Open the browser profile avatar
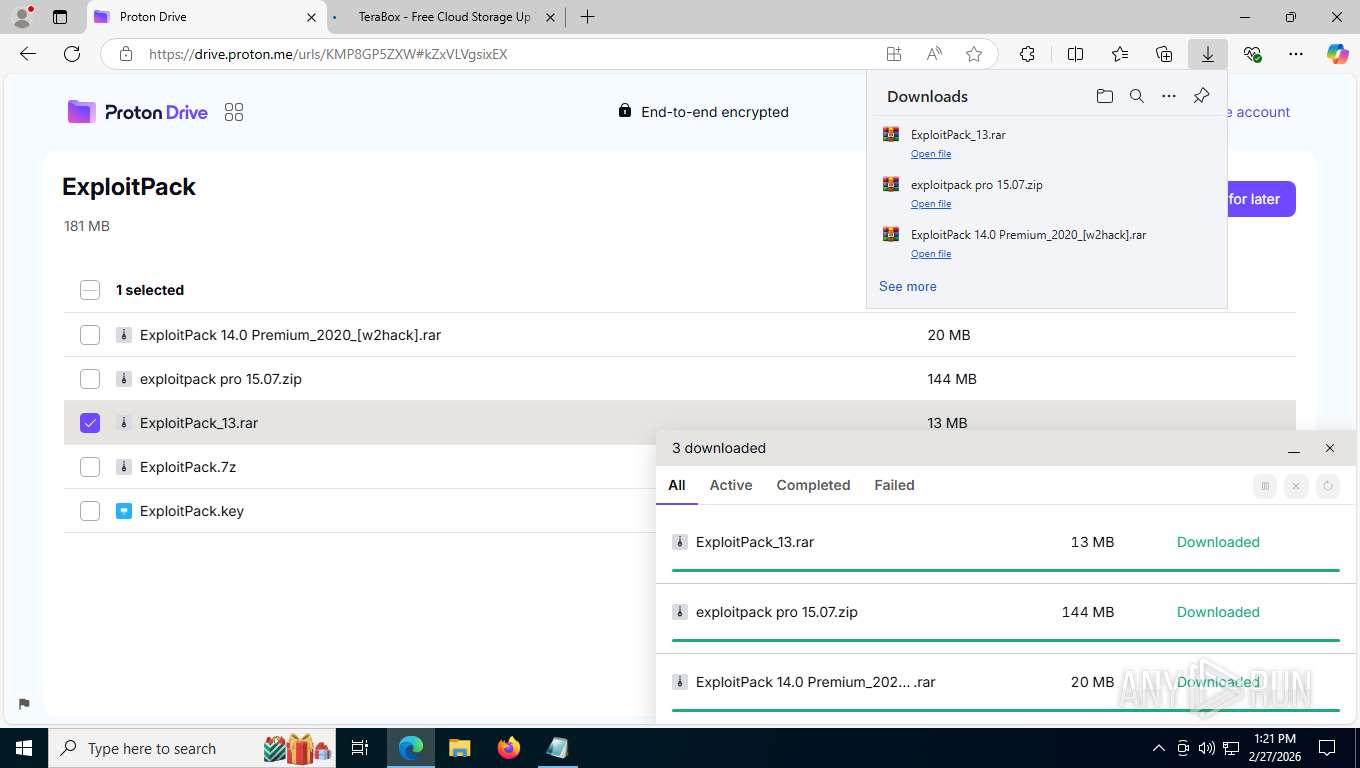Image resolution: width=1360 pixels, height=768 pixels. coord(22,17)
